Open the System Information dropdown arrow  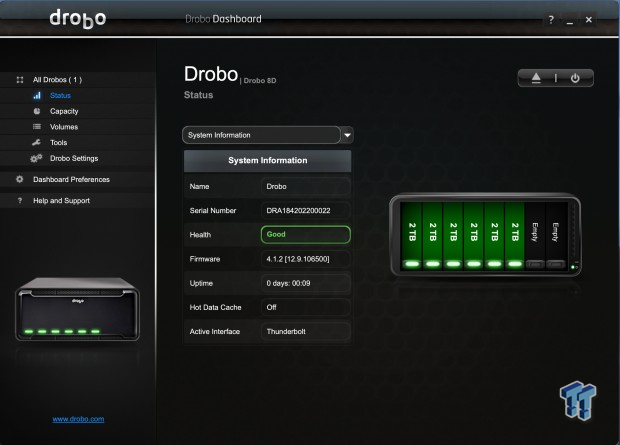click(347, 135)
